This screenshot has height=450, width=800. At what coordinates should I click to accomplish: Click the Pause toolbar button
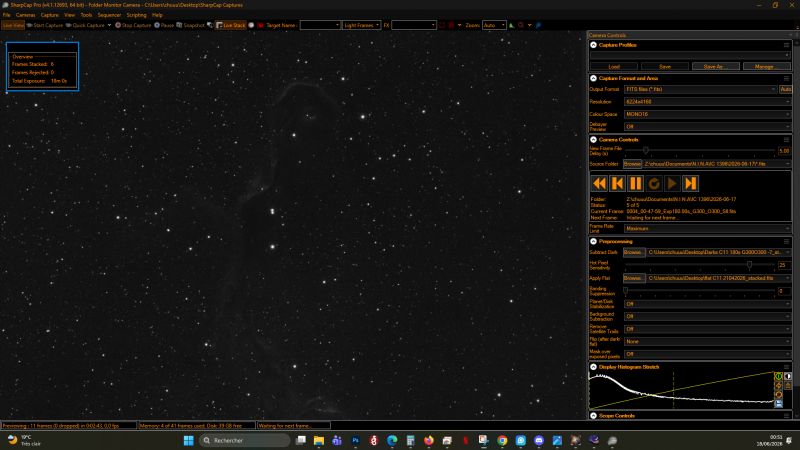point(164,25)
